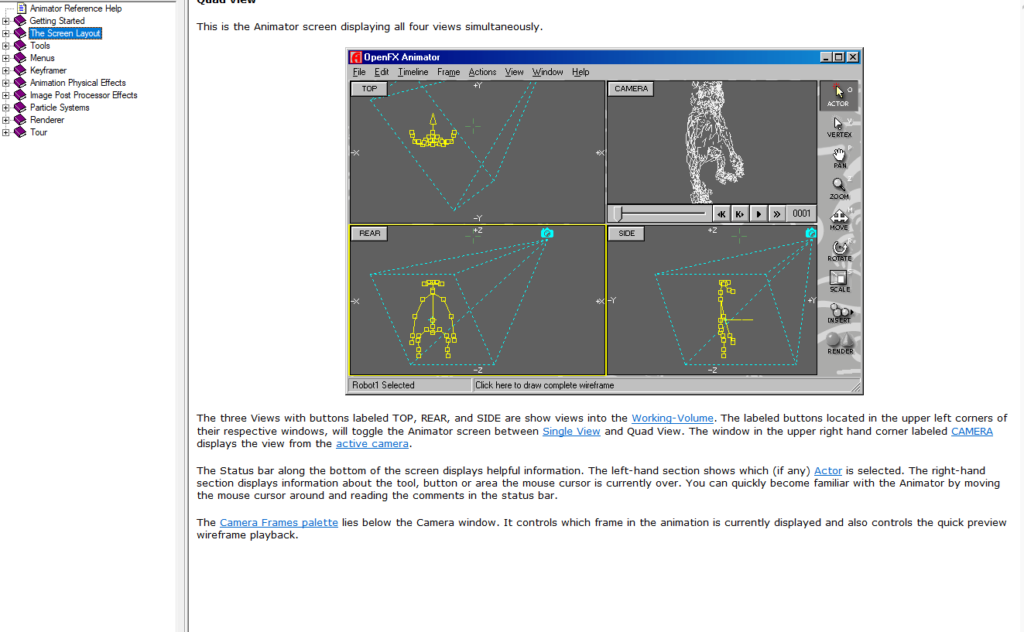
Task: Expand the Keyframer topic node
Action: point(6,71)
